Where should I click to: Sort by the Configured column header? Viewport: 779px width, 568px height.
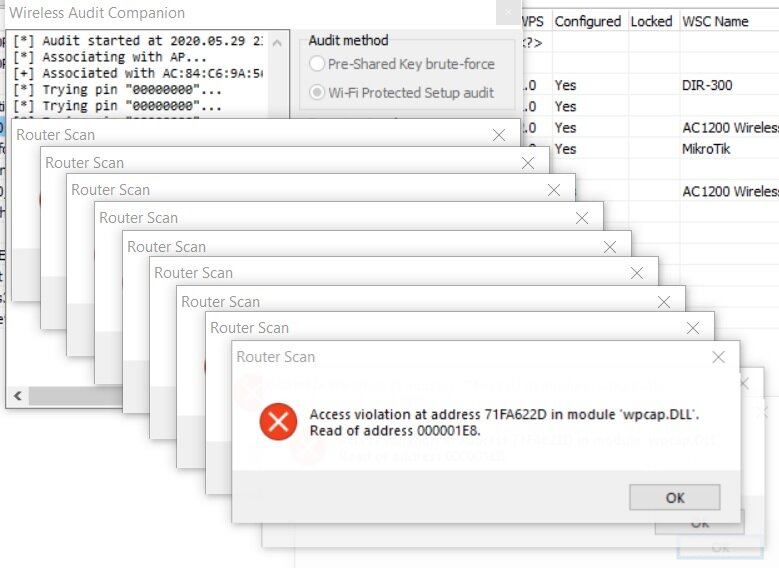pos(587,21)
